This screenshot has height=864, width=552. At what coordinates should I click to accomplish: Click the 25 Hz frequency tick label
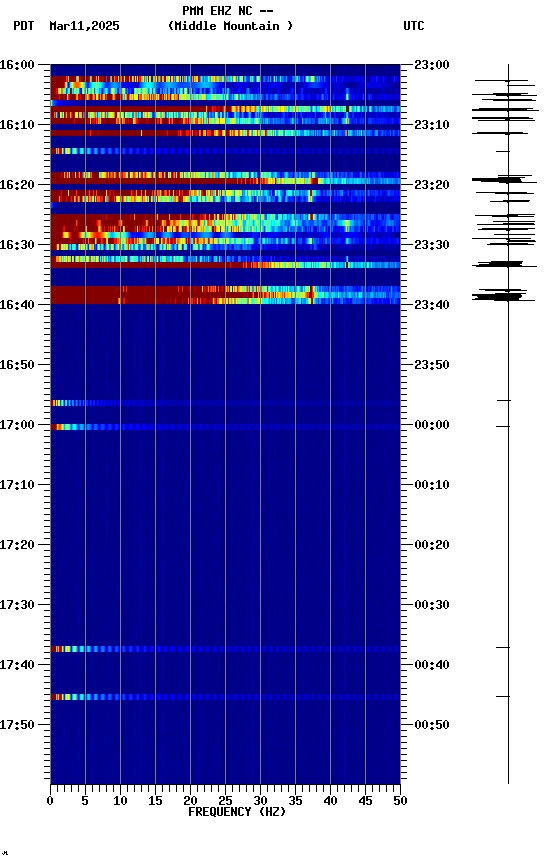click(x=225, y=801)
